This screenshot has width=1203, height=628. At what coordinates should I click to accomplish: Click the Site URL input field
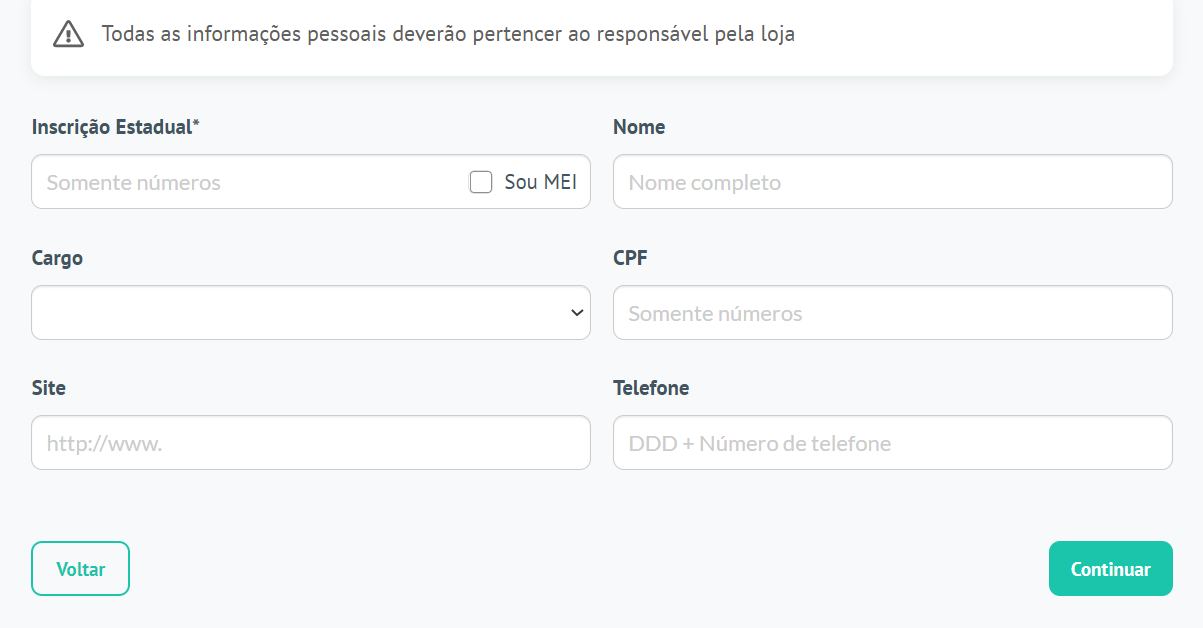(x=311, y=443)
